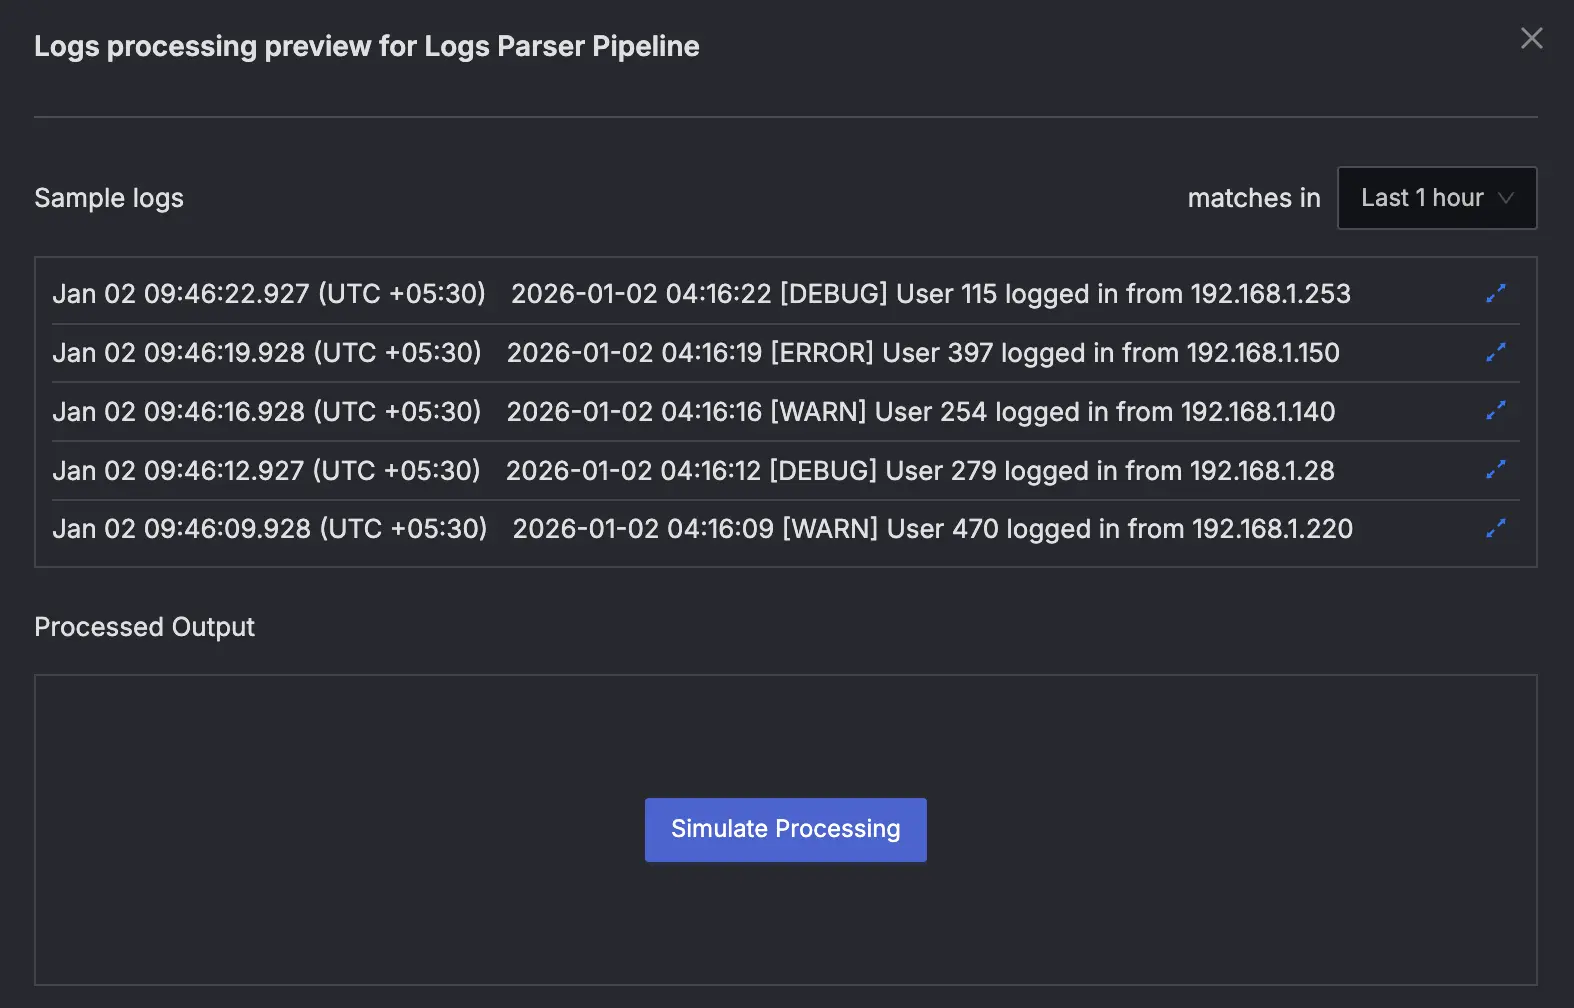Click the Jan 02 09:46:19.928 timestamp

(266, 353)
